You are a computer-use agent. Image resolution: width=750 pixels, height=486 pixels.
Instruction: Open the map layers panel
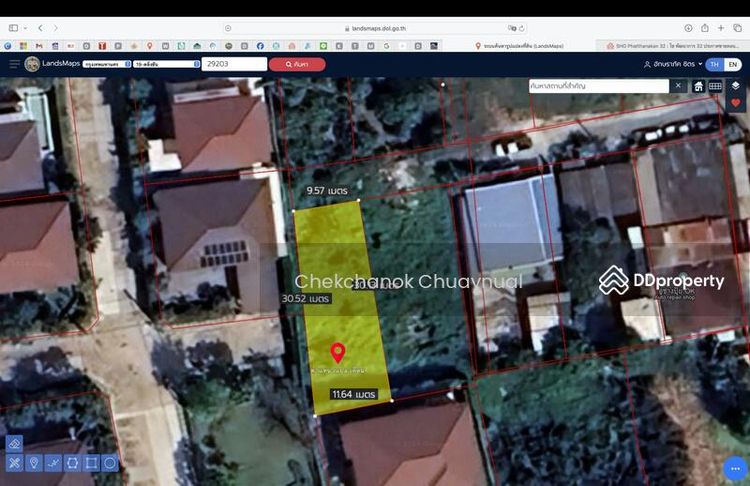(x=735, y=86)
